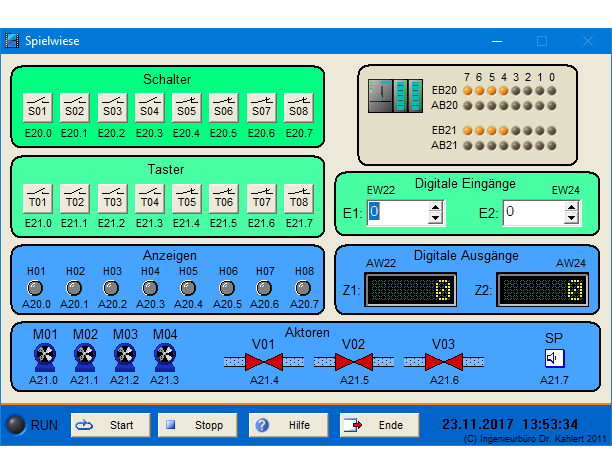This screenshot has width=612, height=471.
Task: Toggle switch S08 (E20.7)
Action: [299, 108]
